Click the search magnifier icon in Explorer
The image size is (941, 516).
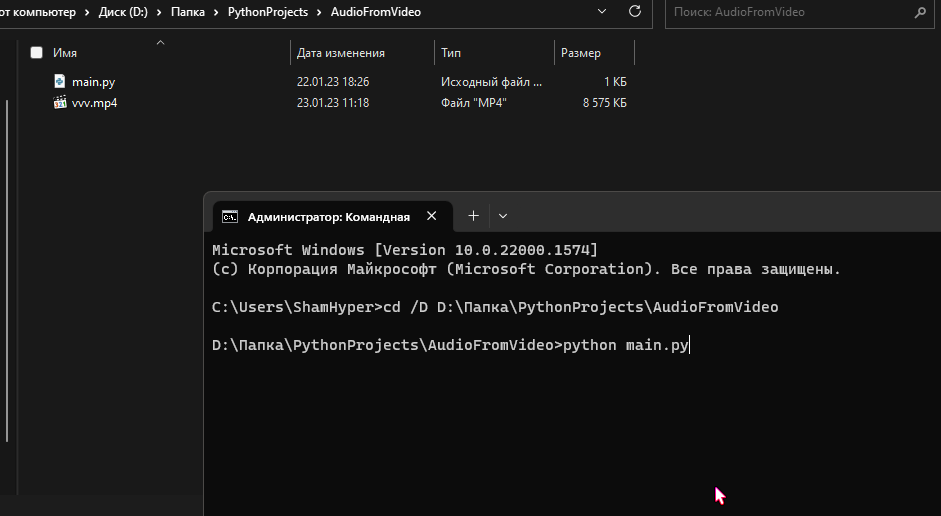pyautogui.click(x=920, y=12)
